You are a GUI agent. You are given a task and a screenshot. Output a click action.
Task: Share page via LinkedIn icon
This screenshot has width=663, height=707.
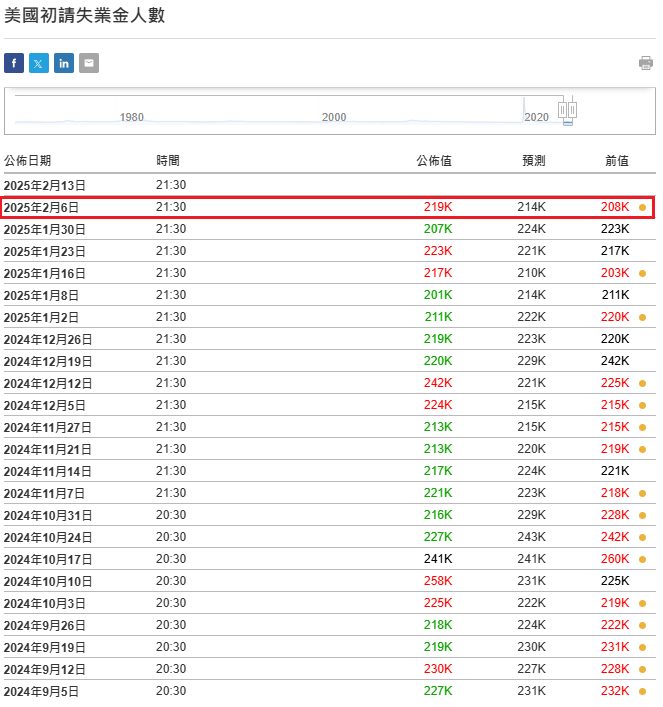(x=64, y=64)
